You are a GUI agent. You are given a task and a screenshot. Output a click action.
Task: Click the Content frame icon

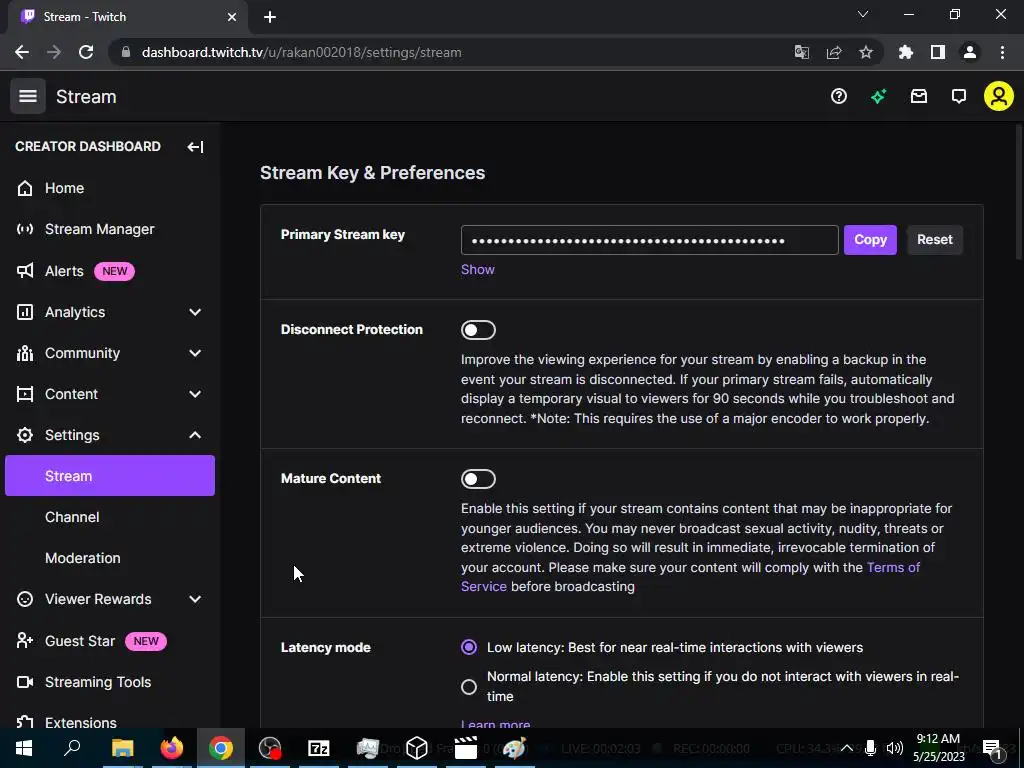point(25,394)
